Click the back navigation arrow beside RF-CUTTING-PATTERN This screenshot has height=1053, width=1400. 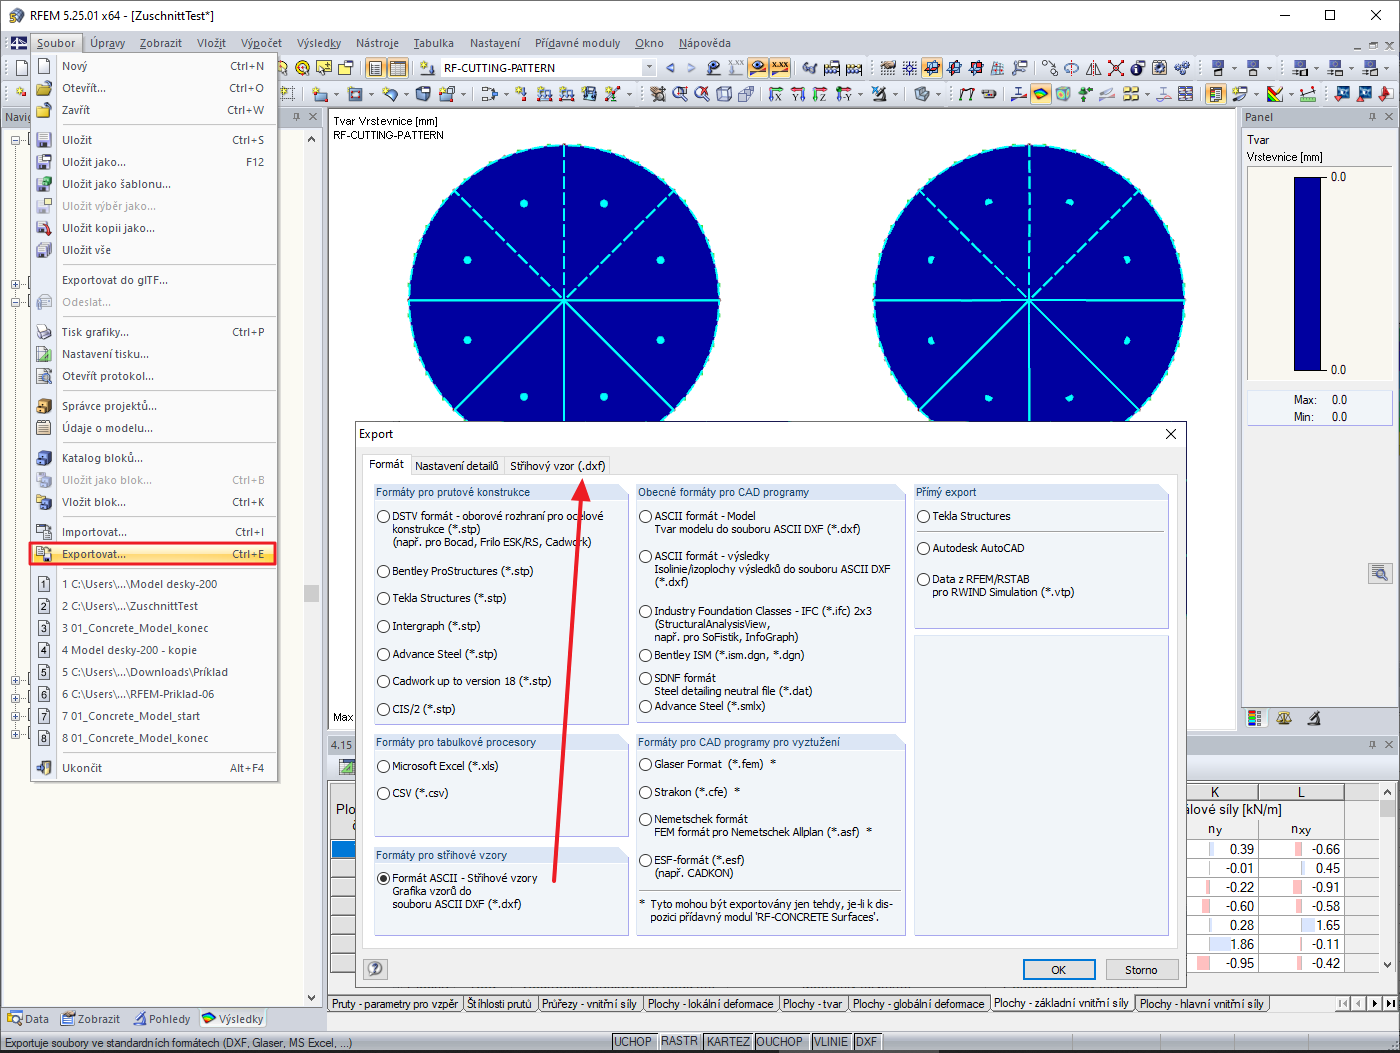point(670,67)
